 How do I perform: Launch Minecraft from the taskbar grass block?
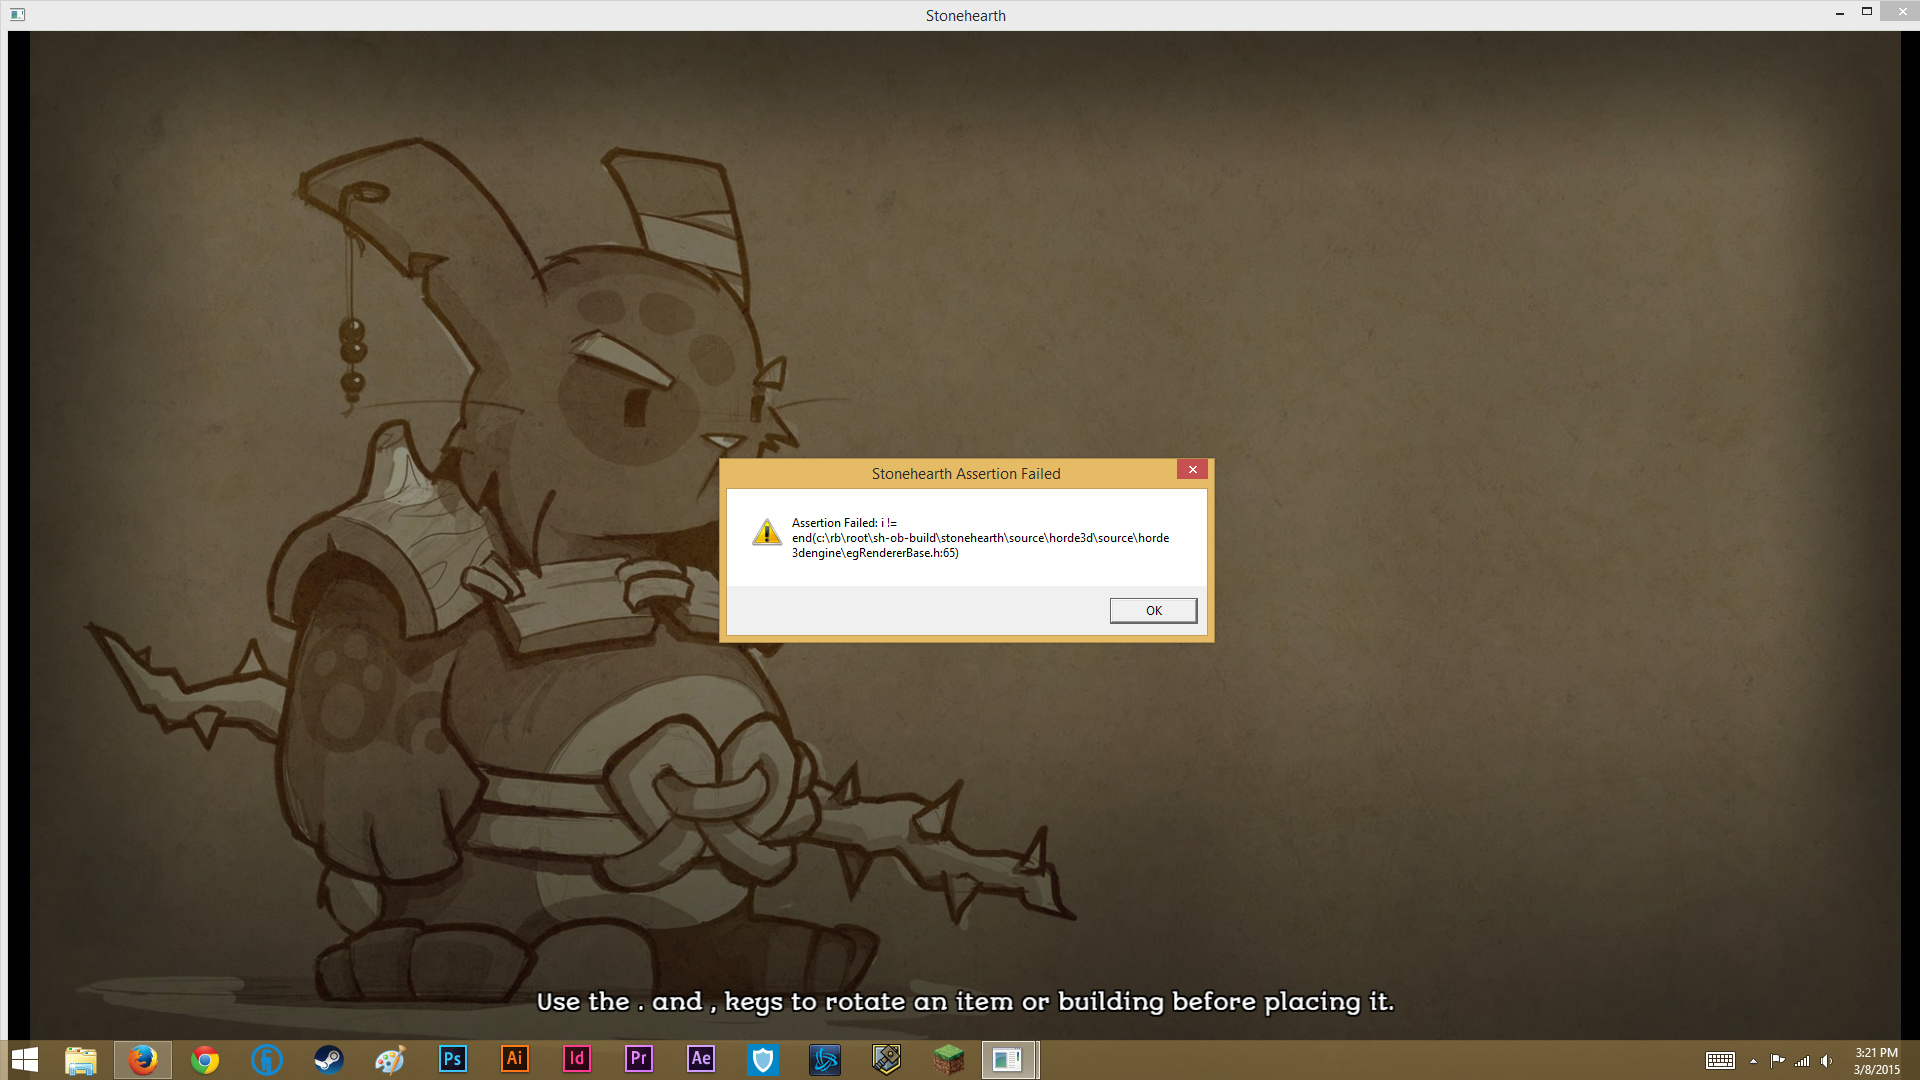coord(948,1060)
